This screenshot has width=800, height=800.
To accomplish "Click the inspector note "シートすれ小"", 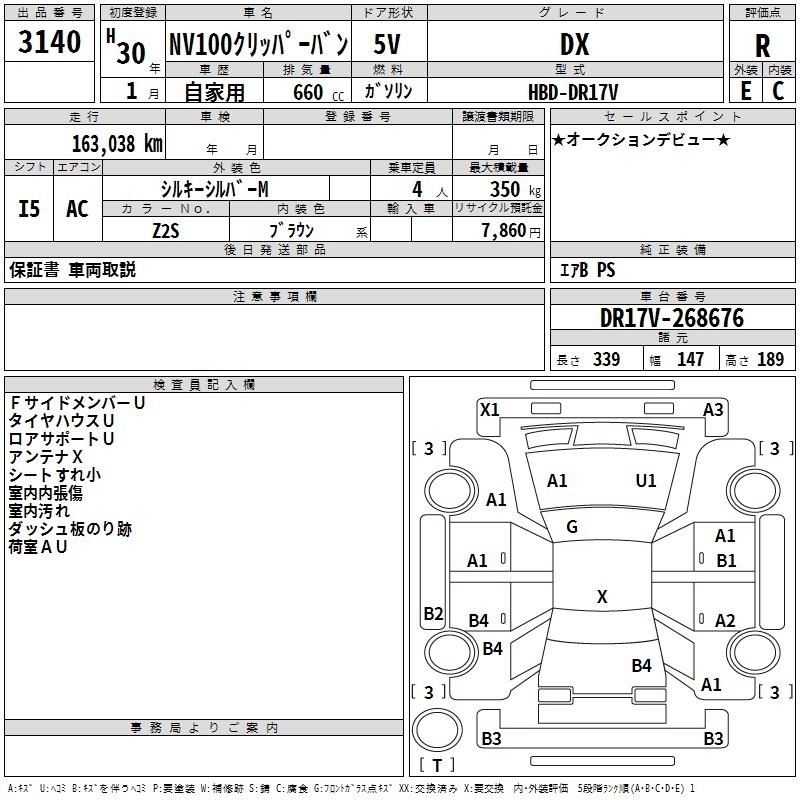I will [x=55, y=474].
